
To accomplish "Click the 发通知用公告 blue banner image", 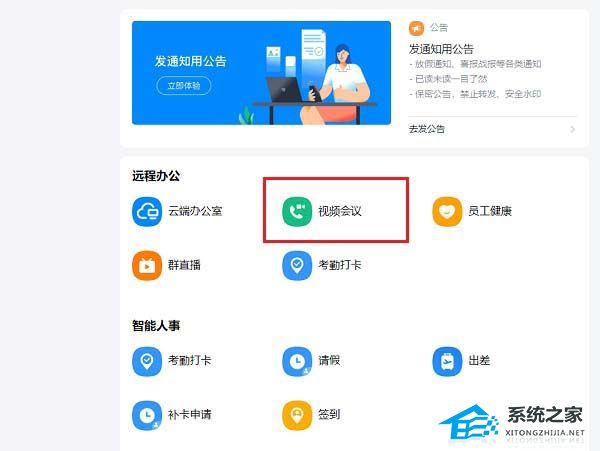I will 261,73.
